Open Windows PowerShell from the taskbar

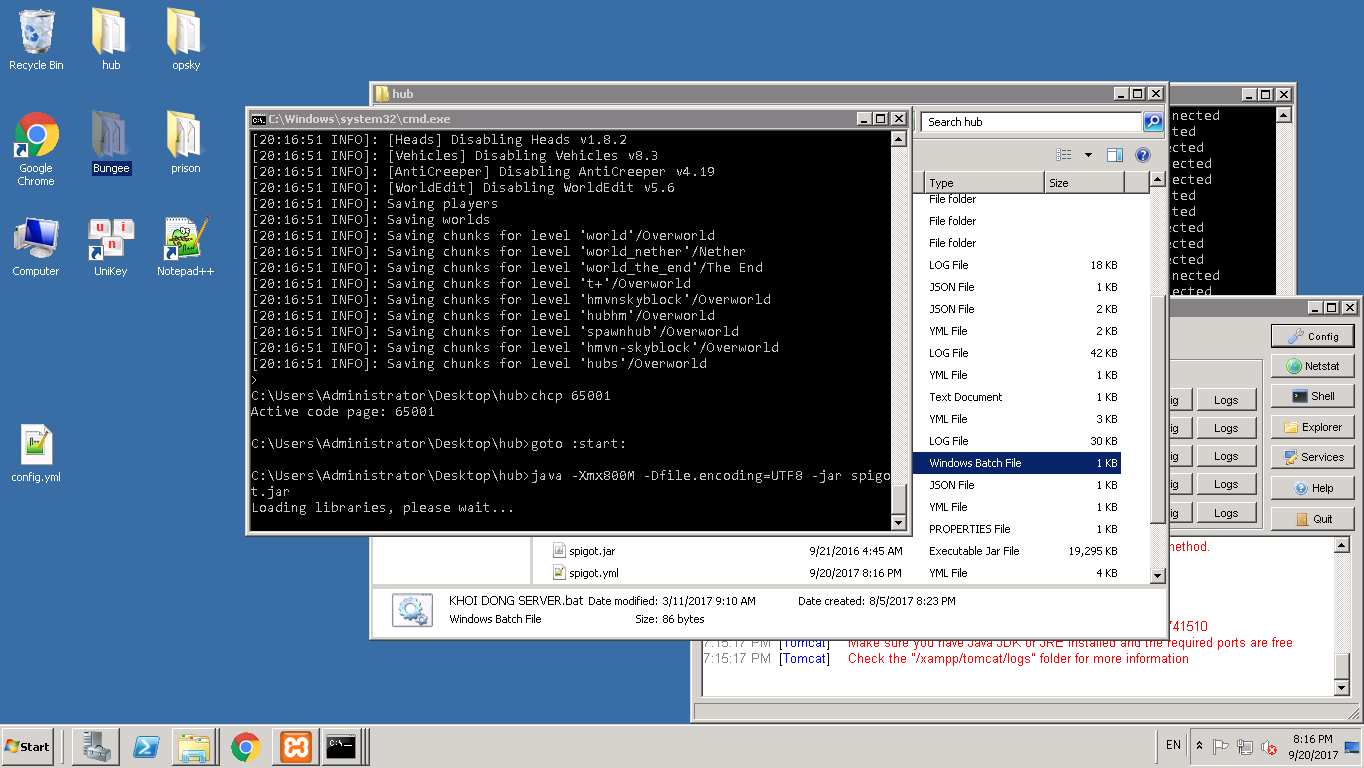click(x=146, y=747)
